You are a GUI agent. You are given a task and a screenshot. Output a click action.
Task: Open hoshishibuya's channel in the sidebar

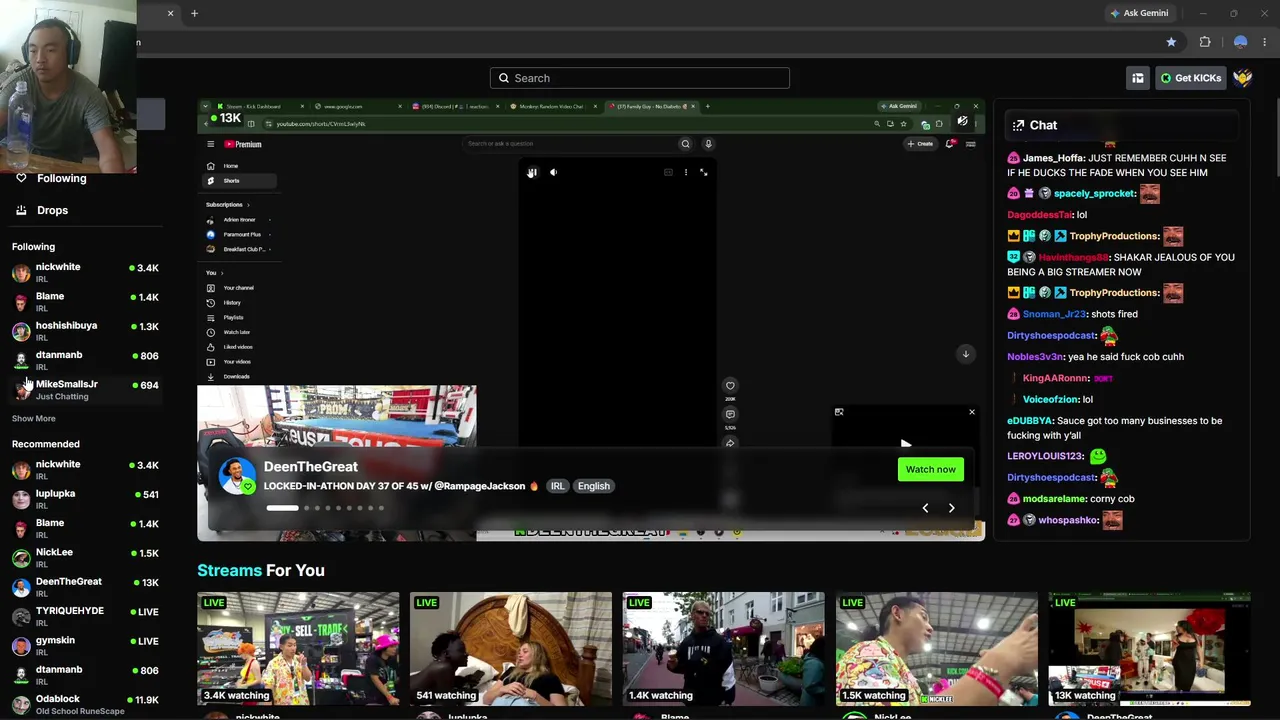pos(85,330)
